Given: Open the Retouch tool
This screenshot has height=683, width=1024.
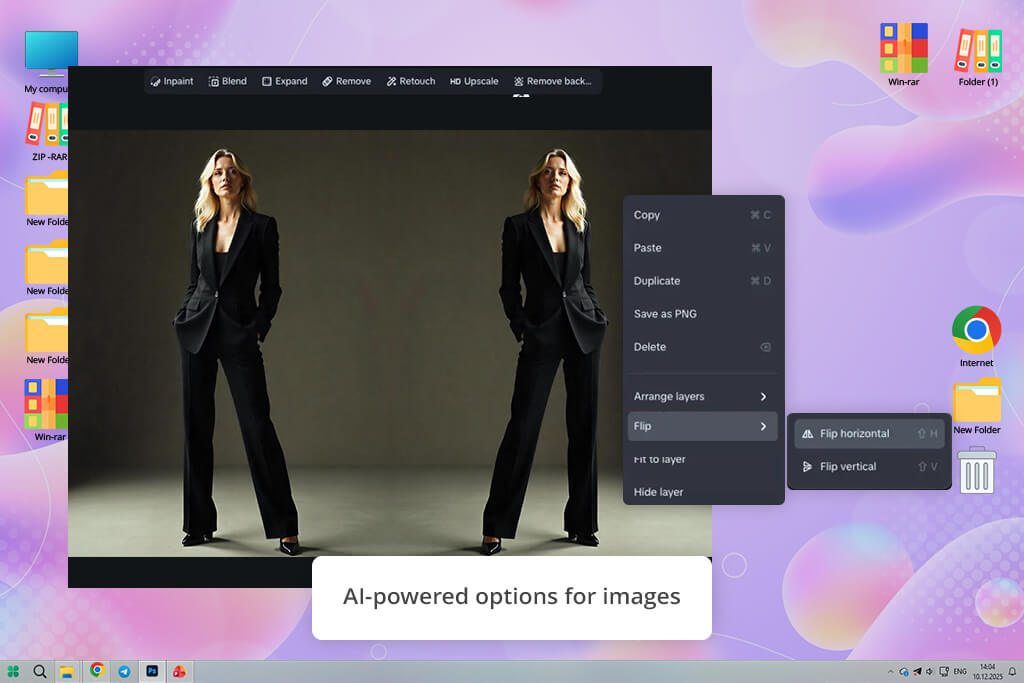Looking at the screenshot, I should [411, 81].
